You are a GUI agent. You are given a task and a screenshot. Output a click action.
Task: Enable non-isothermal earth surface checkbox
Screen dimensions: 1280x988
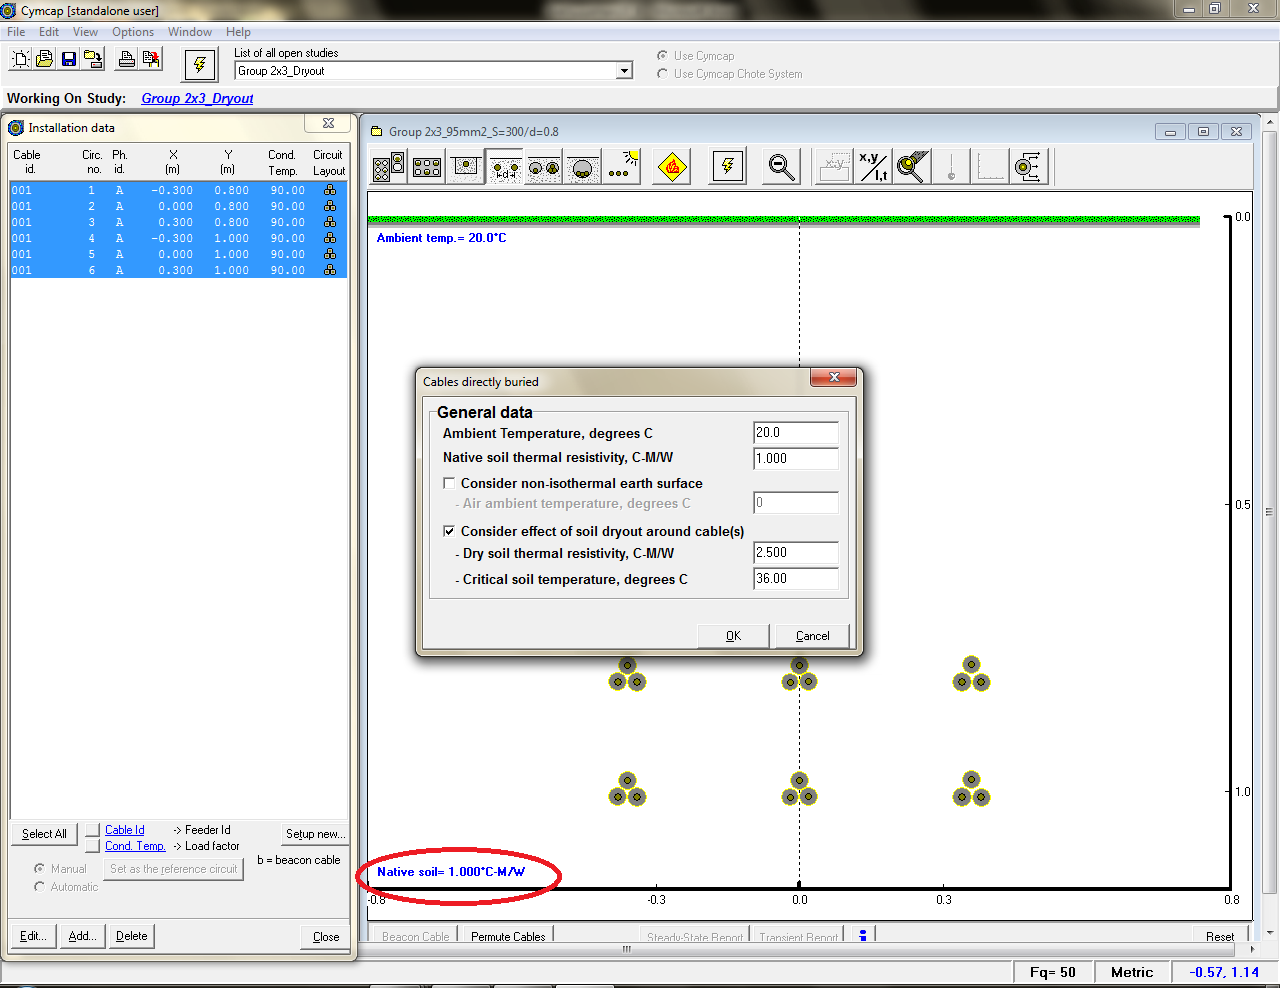[x=449, y=483]
